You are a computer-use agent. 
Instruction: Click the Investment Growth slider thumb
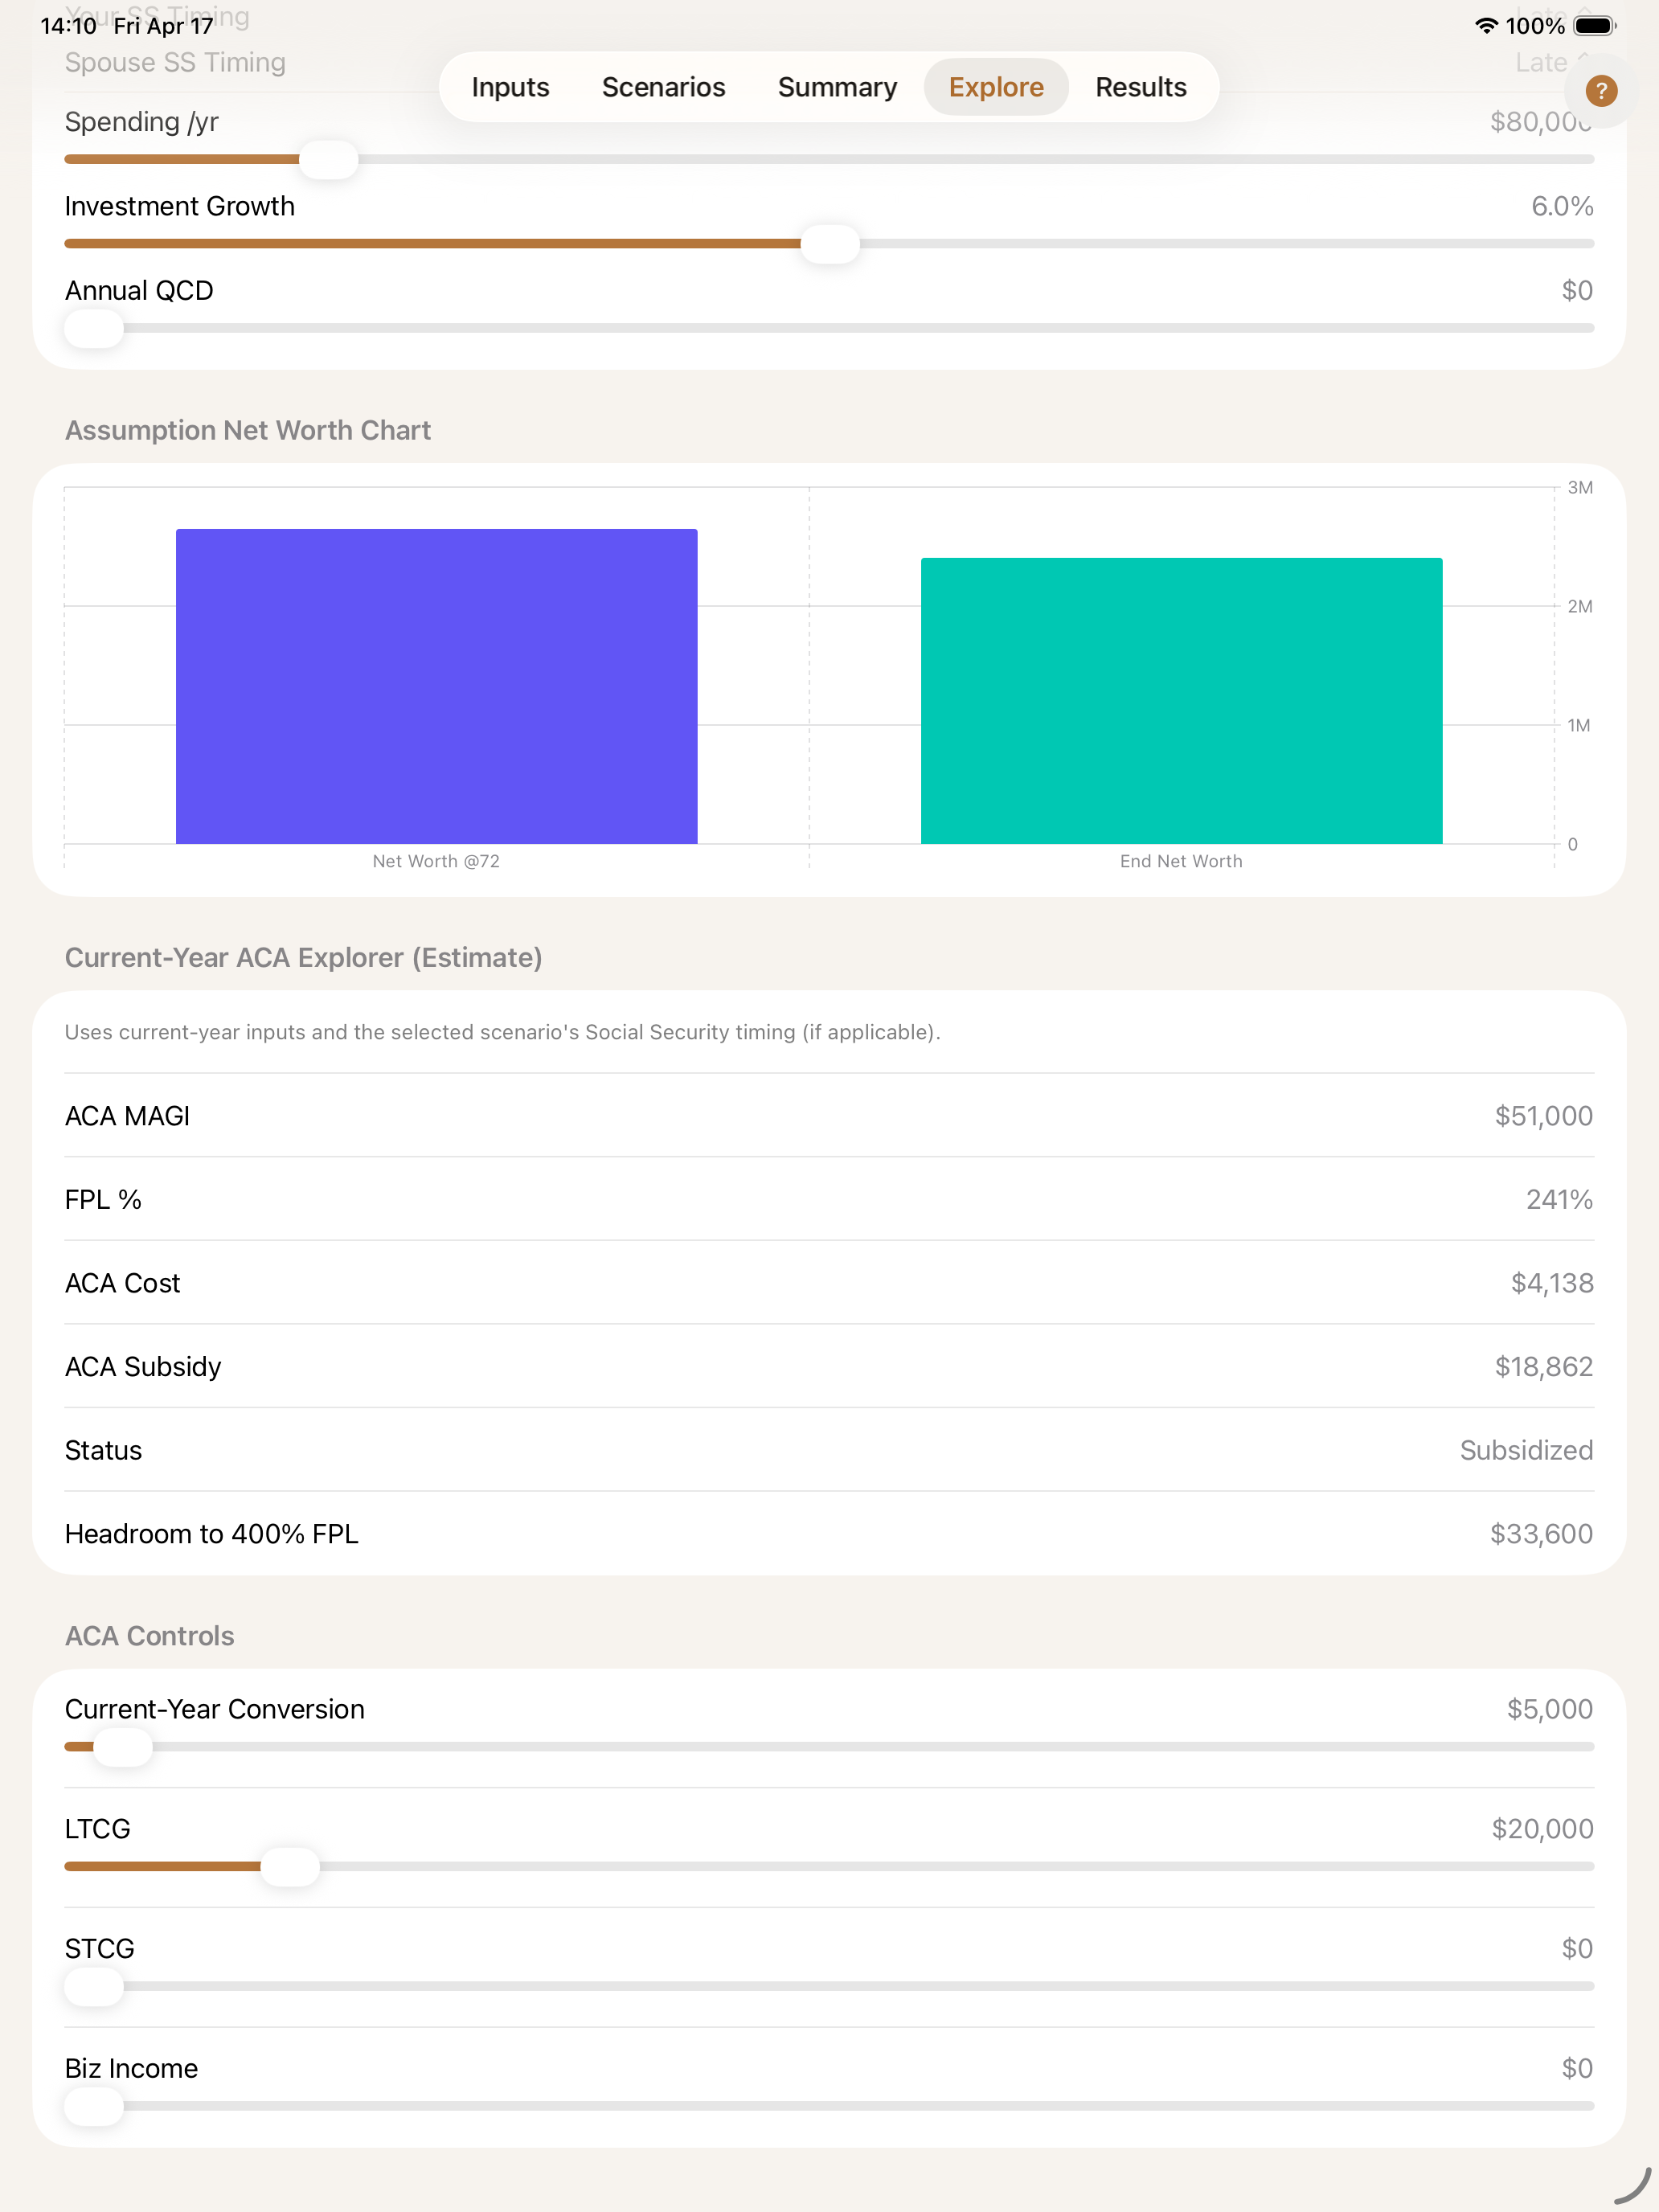tap(830, 244)
